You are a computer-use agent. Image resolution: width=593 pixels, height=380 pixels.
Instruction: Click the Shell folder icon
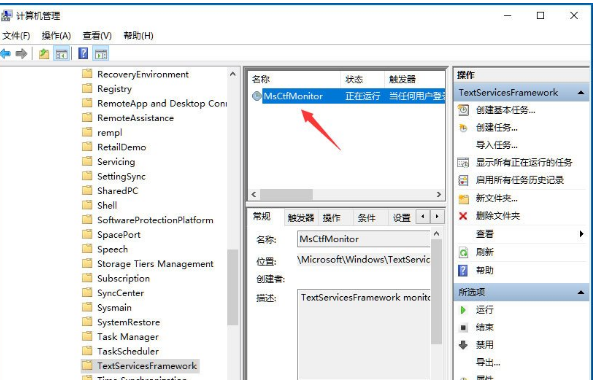[x=87, y=205]
